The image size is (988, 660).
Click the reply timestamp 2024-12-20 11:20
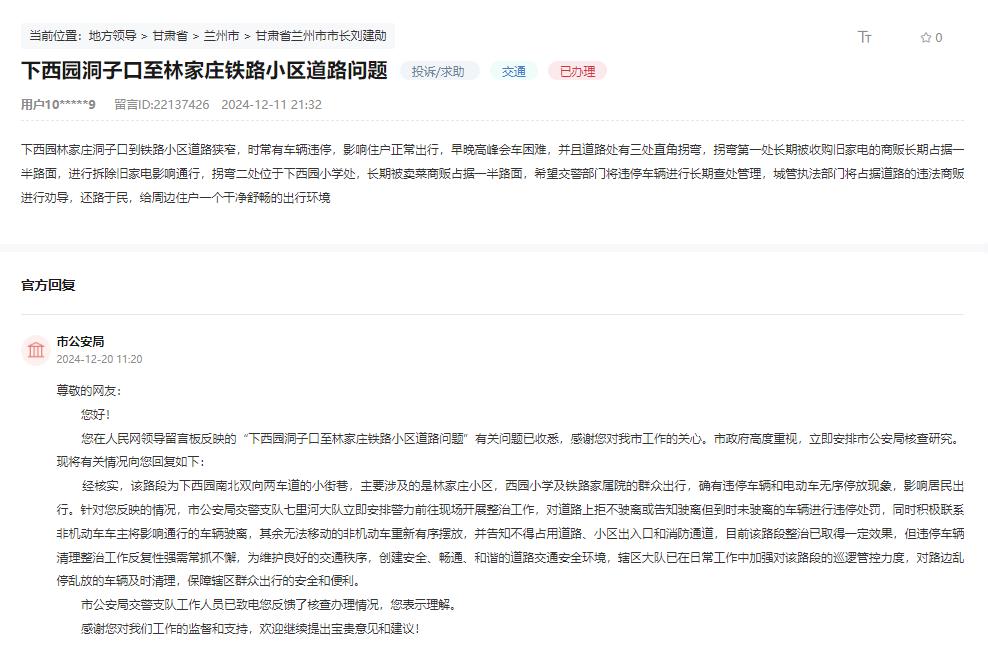click(x=99, y=359)
